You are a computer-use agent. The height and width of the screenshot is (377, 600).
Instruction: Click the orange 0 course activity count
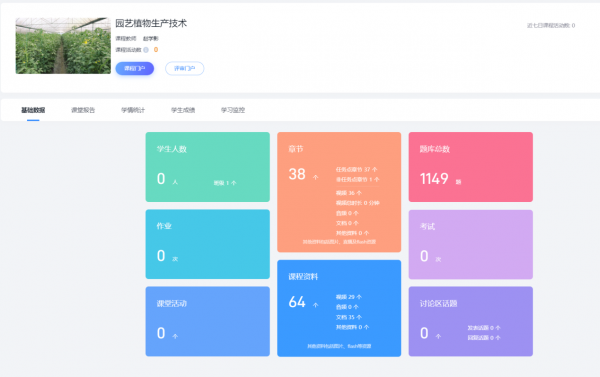[x=156, y=50]
